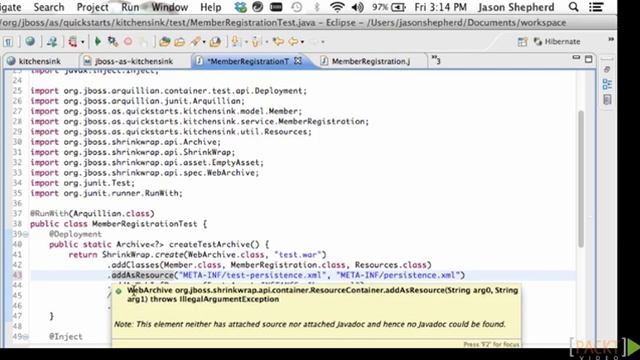Click the green Run launch icon
The image size is (640, 360).
(98, 41)
